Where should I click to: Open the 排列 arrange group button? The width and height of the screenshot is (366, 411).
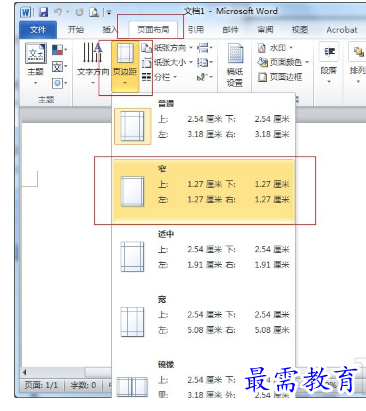click(358, 63)
